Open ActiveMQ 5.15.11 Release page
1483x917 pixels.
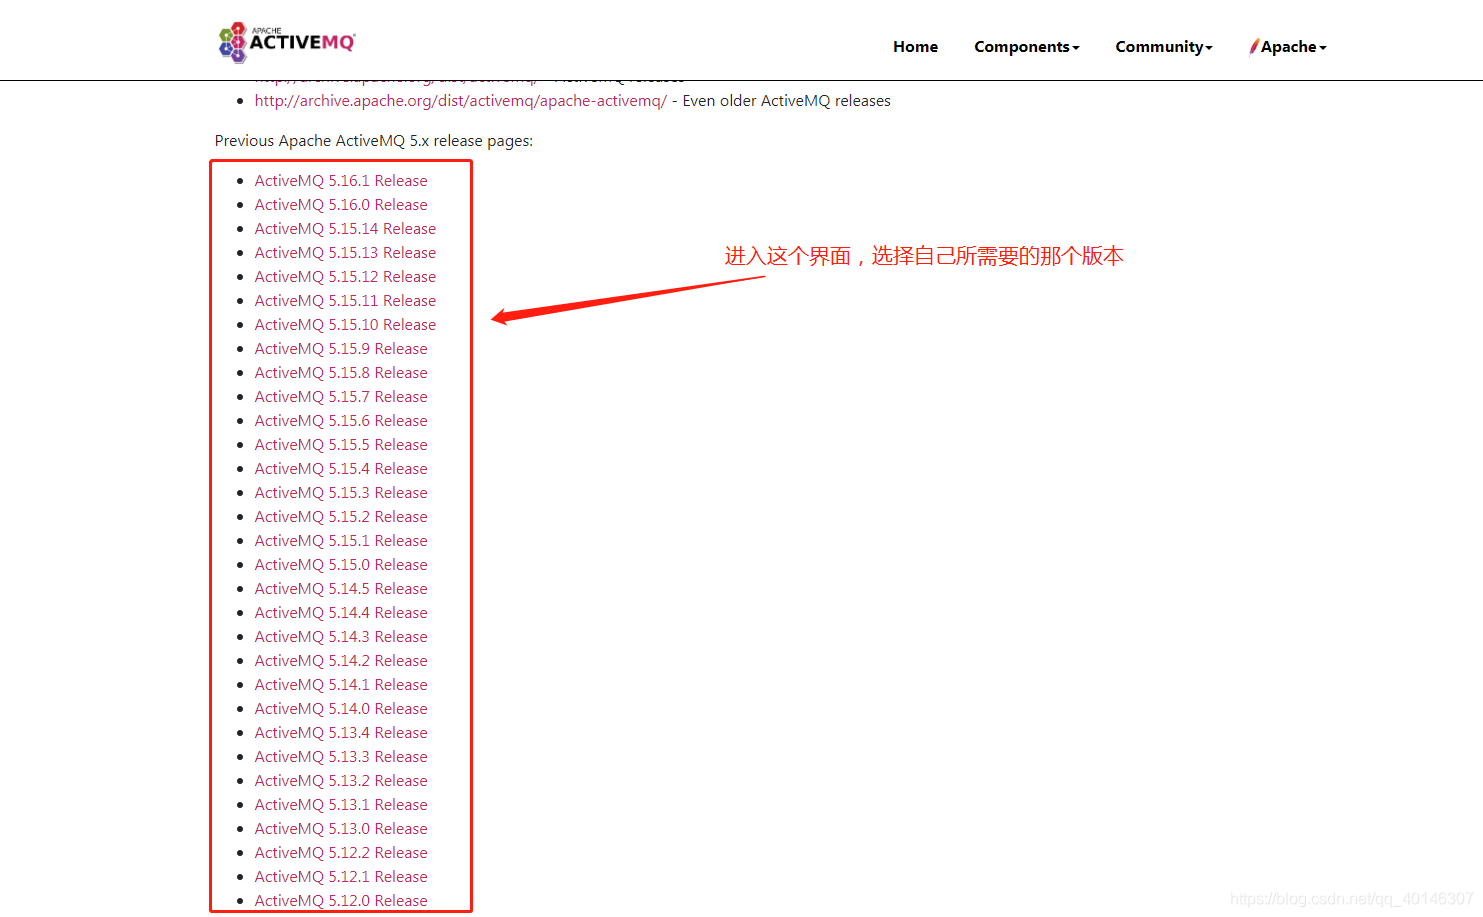tap(345, 301)
